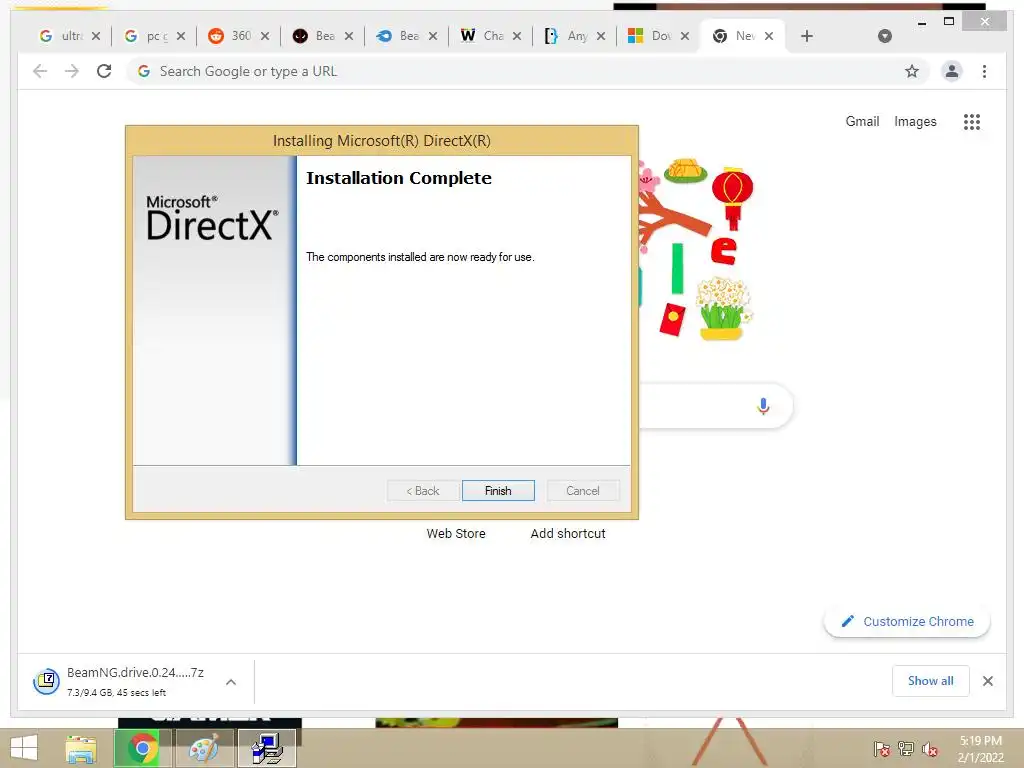Click the greyed Cancel button in DirectX dialog
This screenshot has height=768, width=1024.
583,490
